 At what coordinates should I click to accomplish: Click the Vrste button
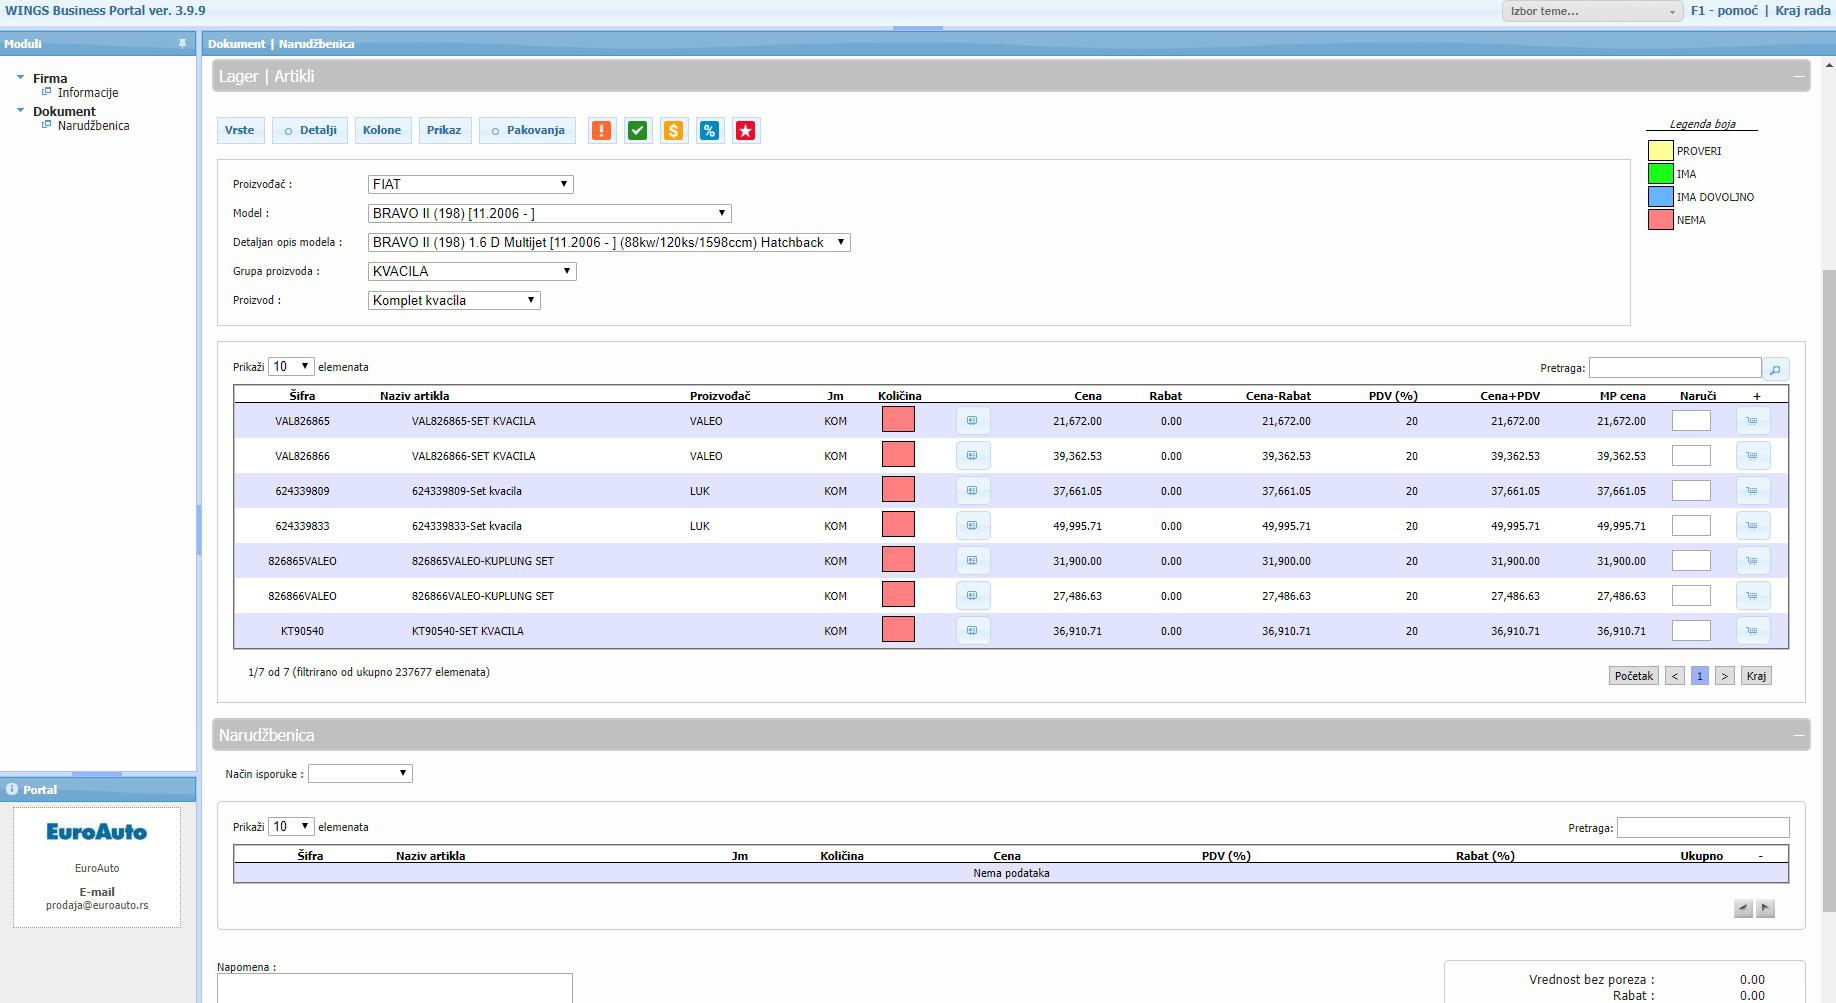click(x=239, y=131)
